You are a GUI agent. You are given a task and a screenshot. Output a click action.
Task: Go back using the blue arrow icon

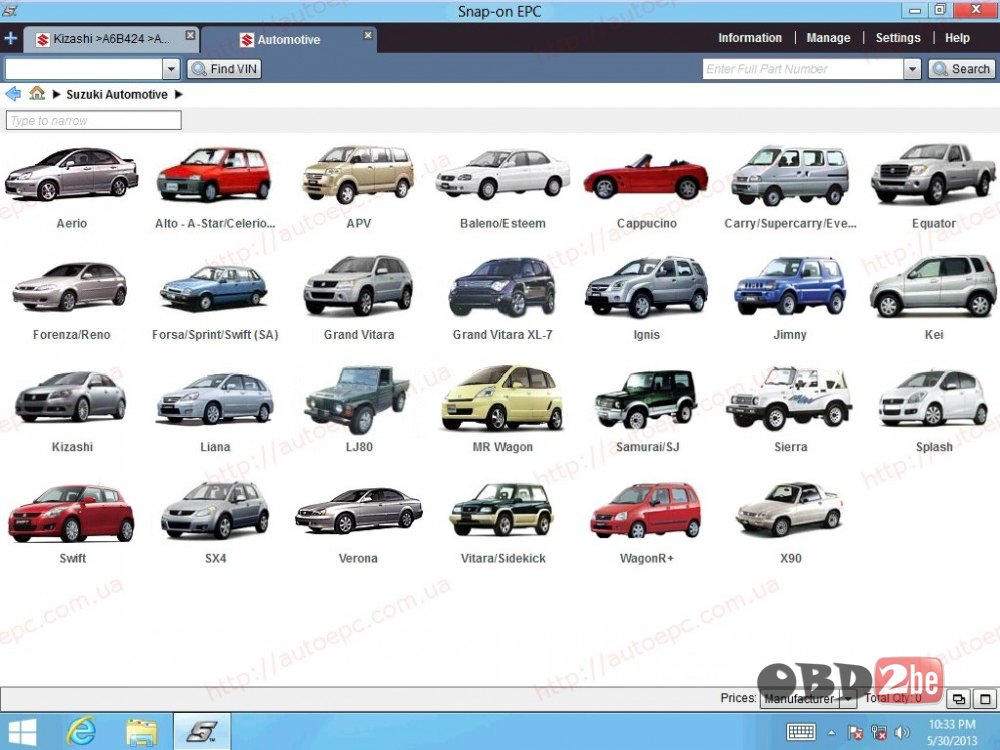(x=13, y=94)
